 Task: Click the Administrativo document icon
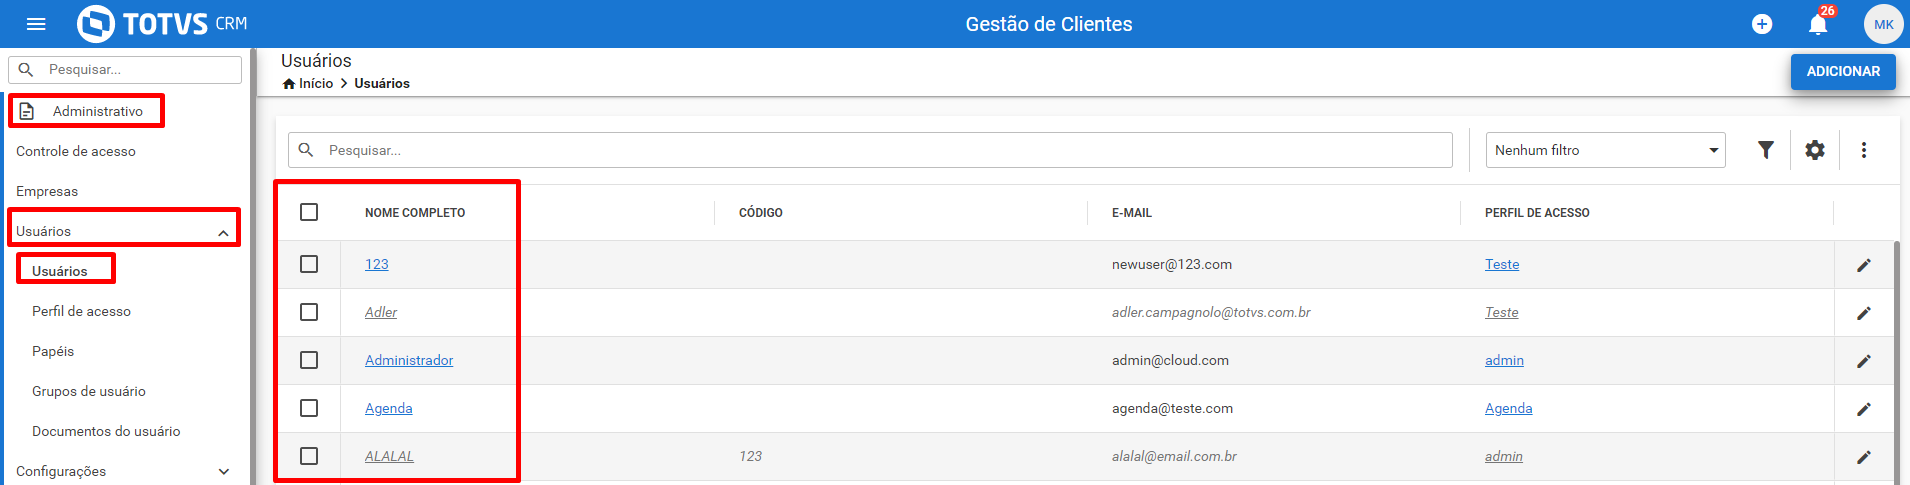(x=27, y=111)
